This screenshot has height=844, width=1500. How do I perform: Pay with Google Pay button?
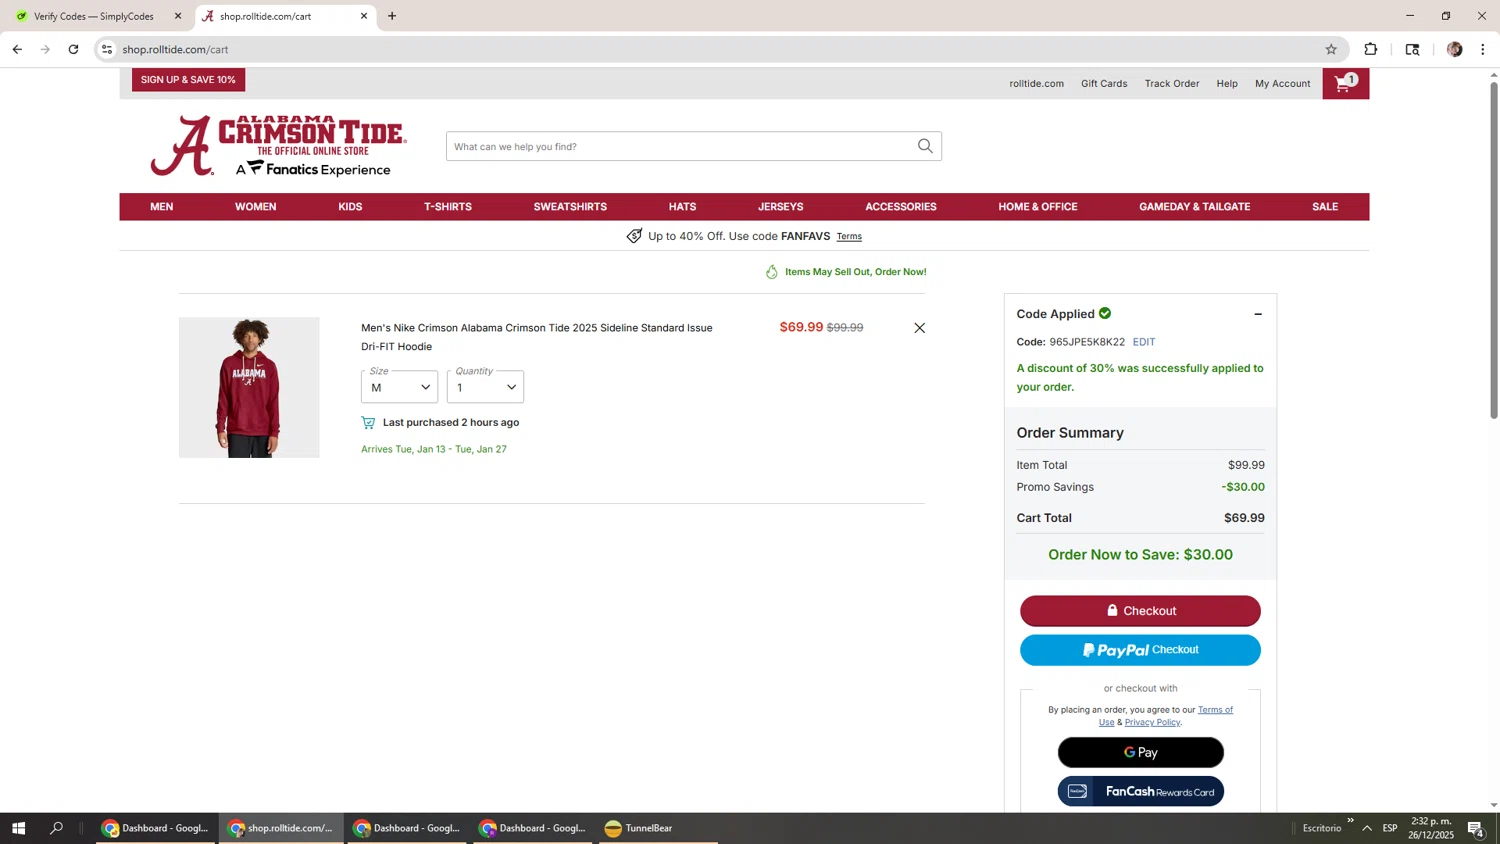(1140, 753)
